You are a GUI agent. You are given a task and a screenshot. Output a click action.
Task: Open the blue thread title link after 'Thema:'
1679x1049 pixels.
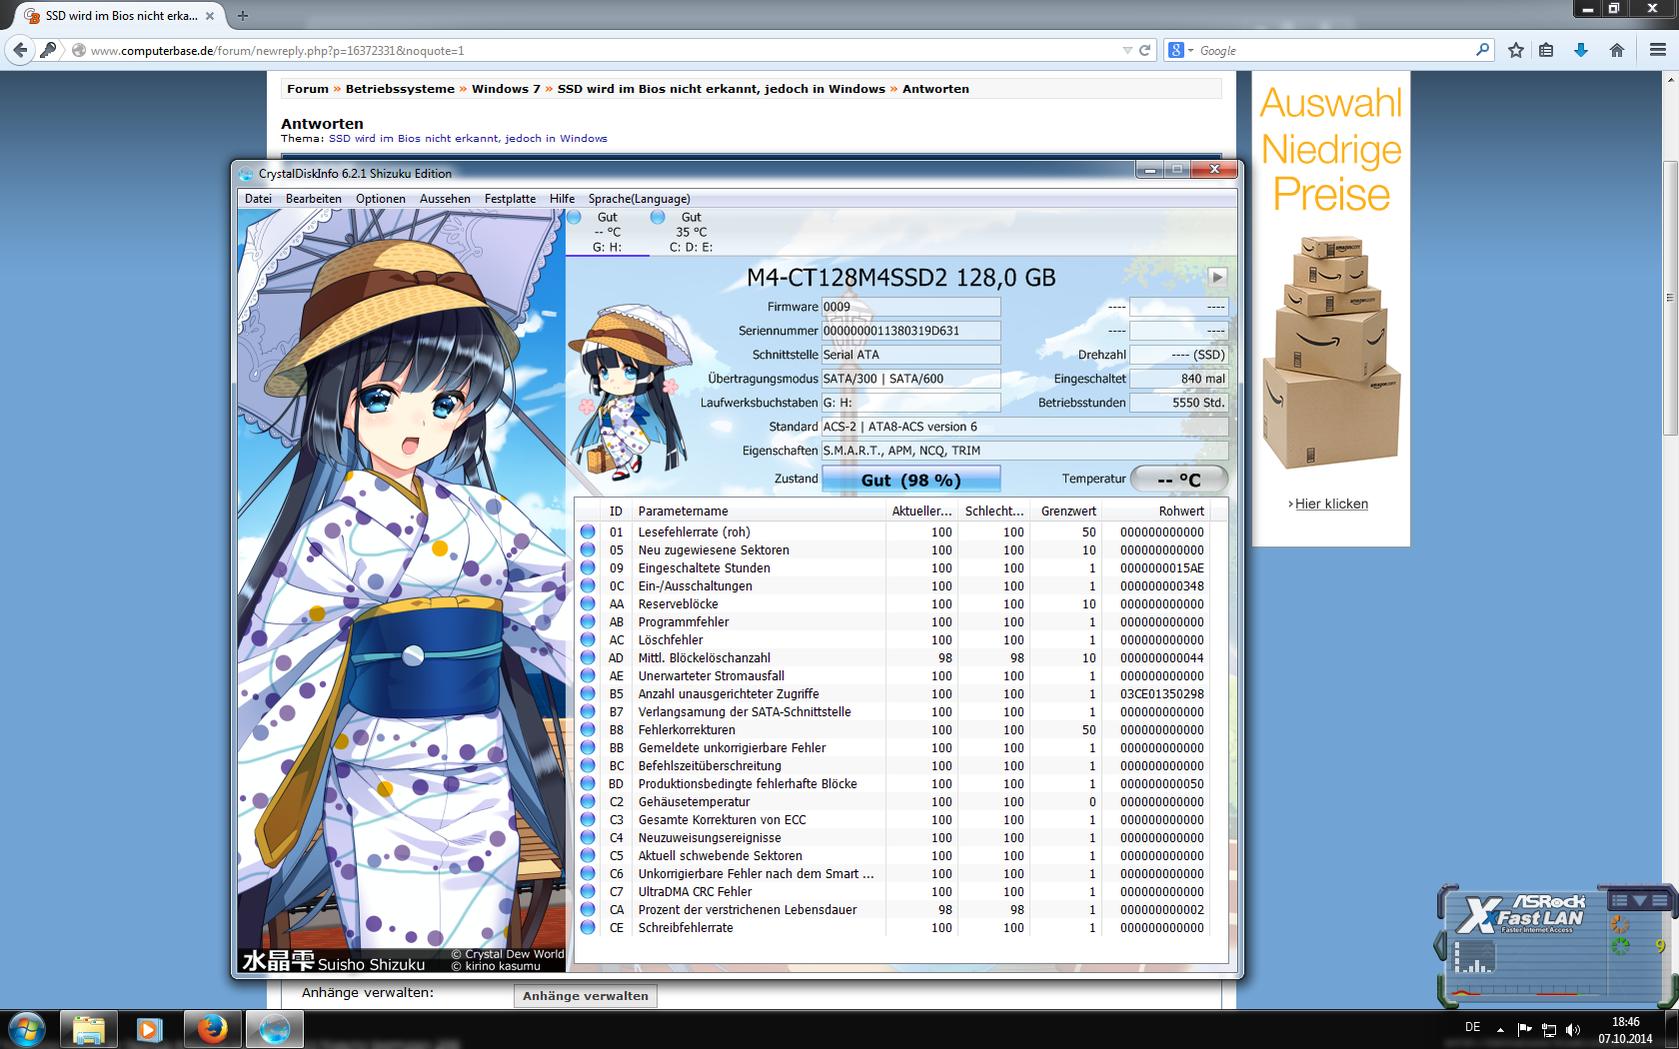468,139
